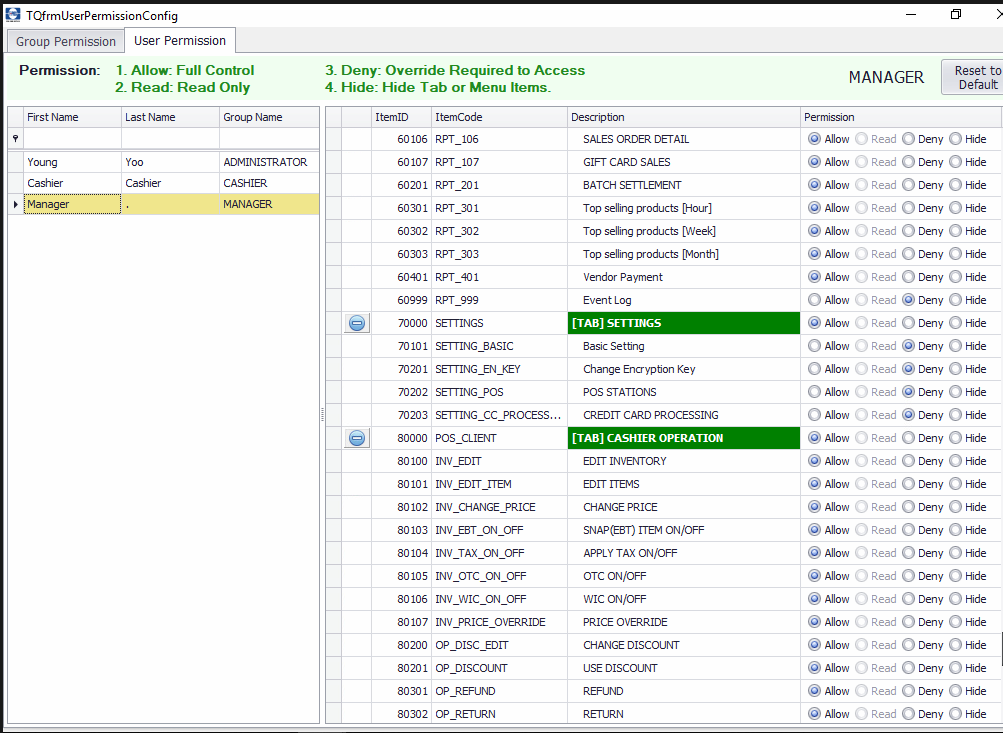Select the Young Yoo administrator row

click(x=70, y=162)
